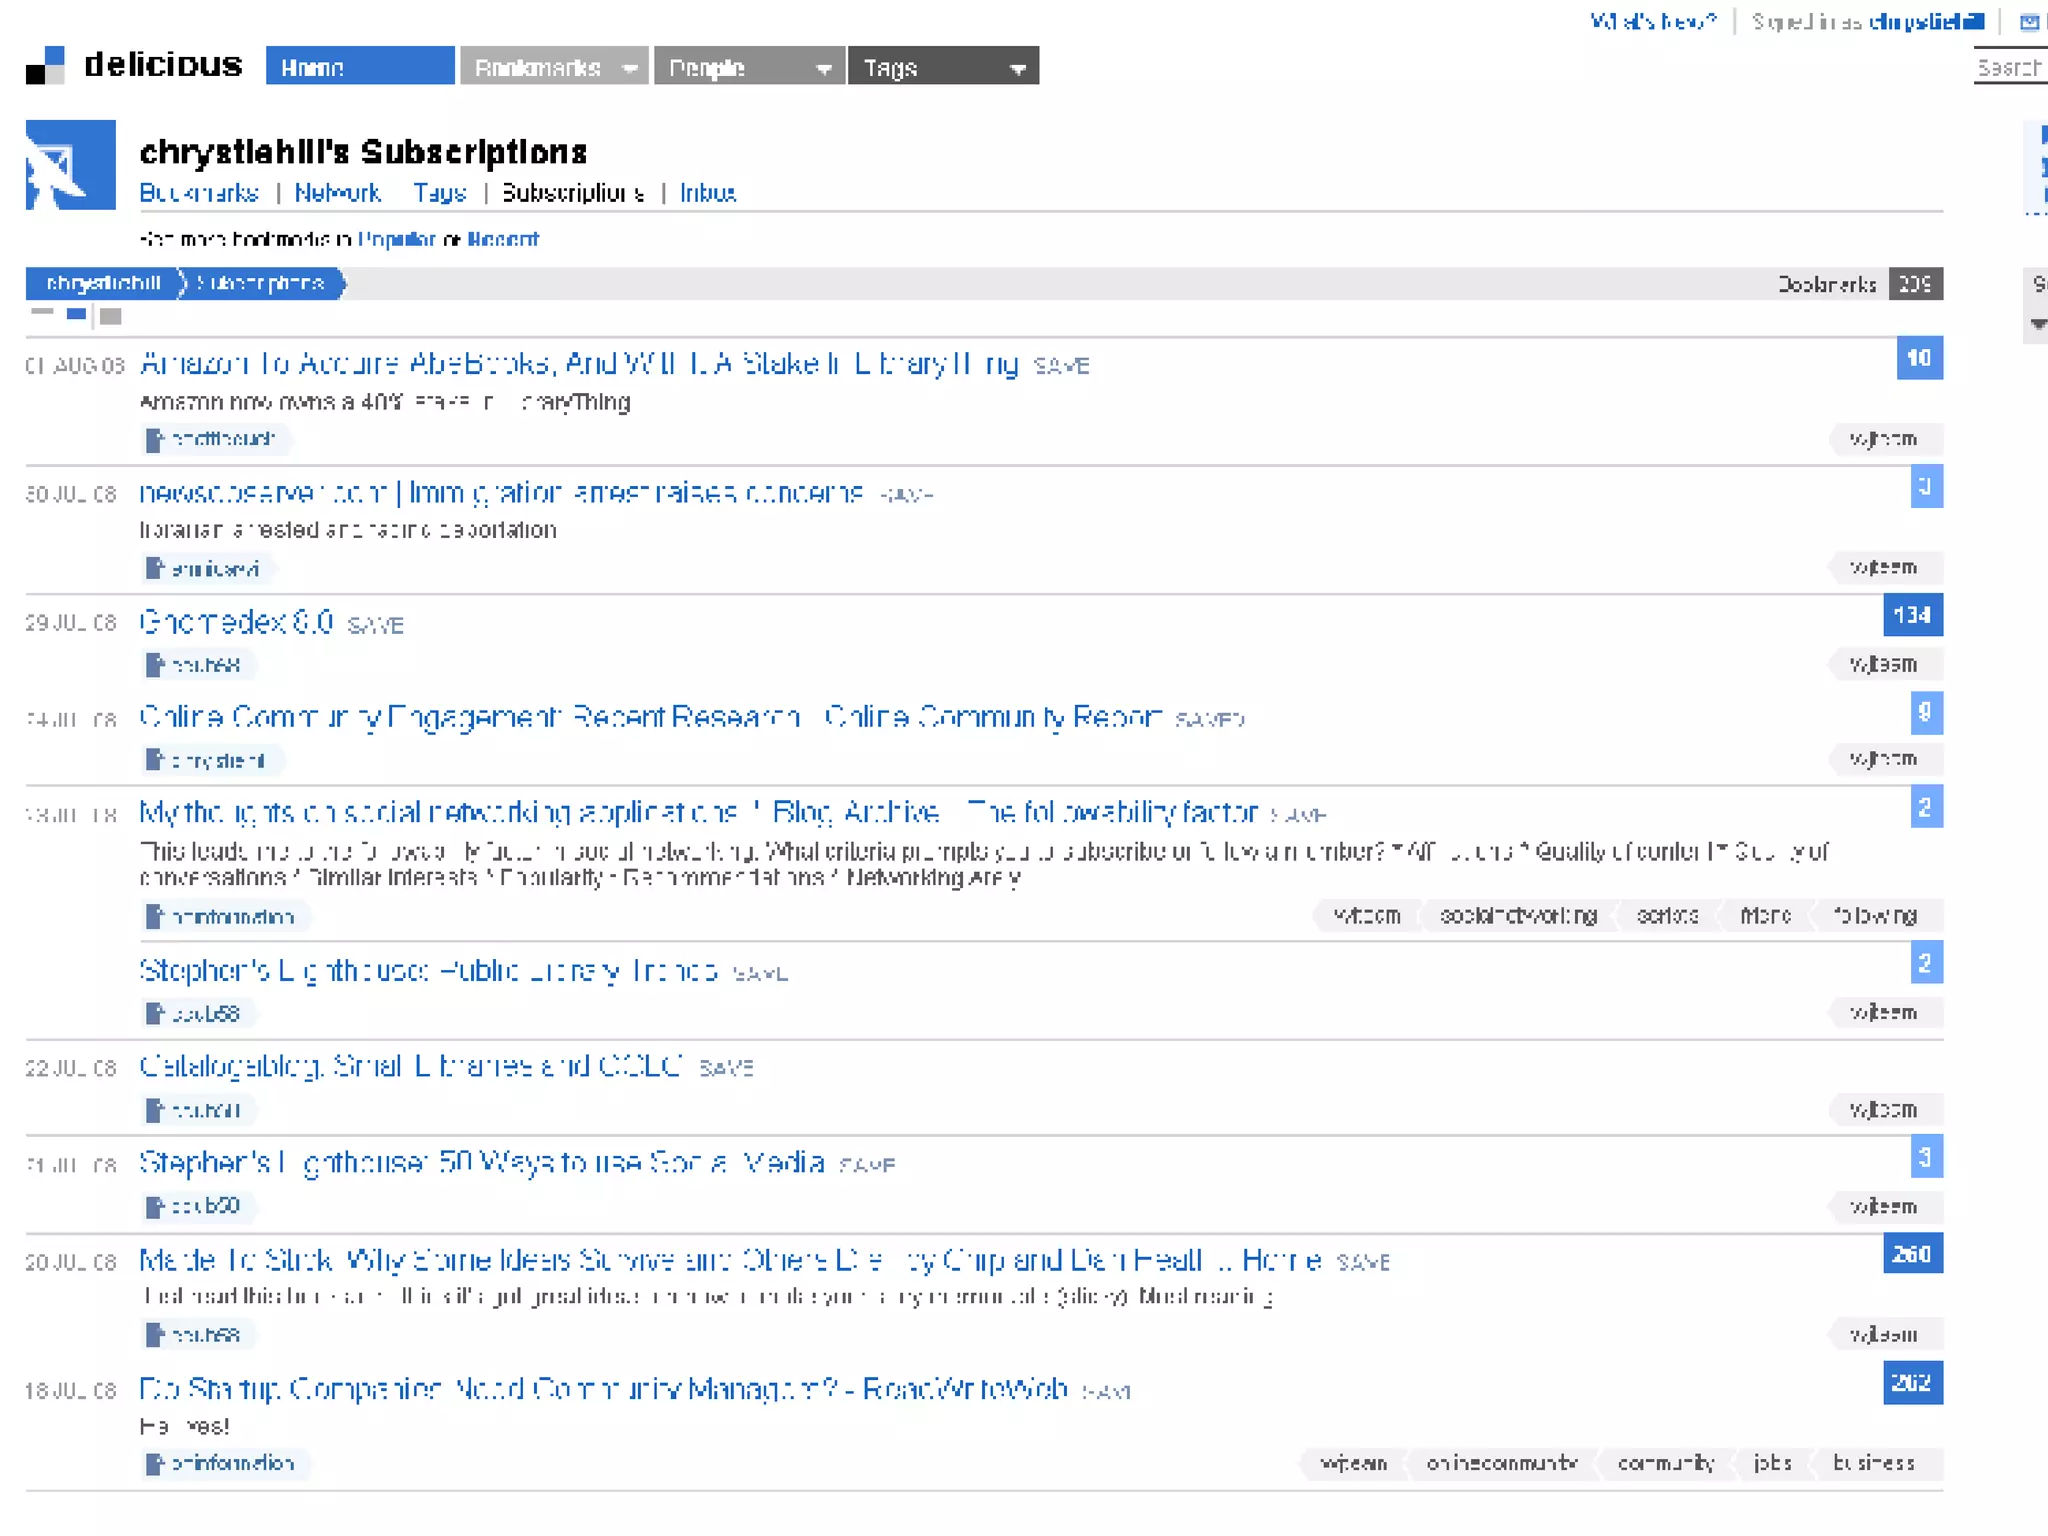Image resolution: width=2048 pixels, height=1536 pixels.
Task: Open the inbox envelope icon
Action: (x=2029, y=22)
